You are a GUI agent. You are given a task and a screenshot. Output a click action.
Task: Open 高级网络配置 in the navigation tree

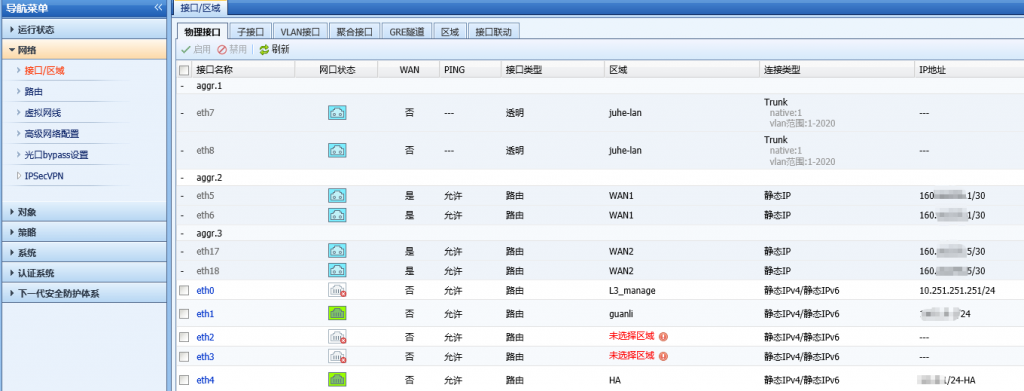click(52, 134)
